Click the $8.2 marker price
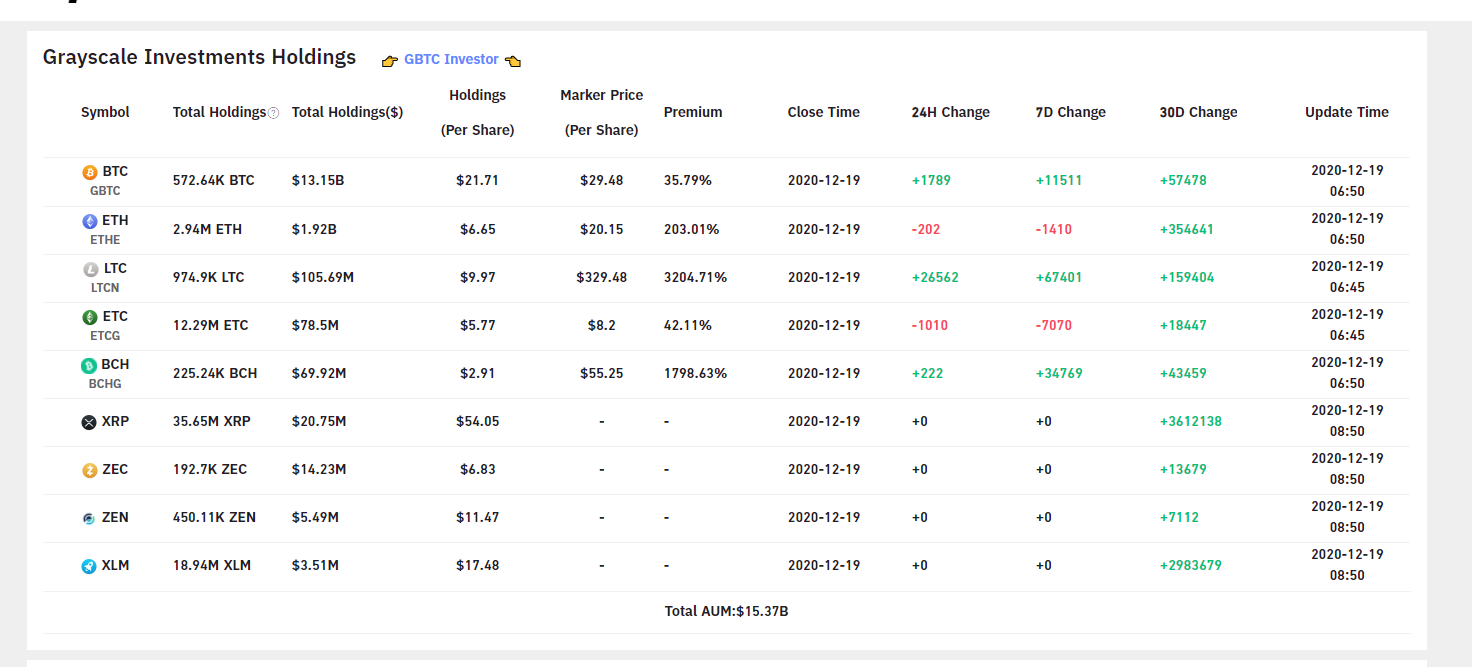Viewport: 1472px width, 667px height. tap(601, 325)
